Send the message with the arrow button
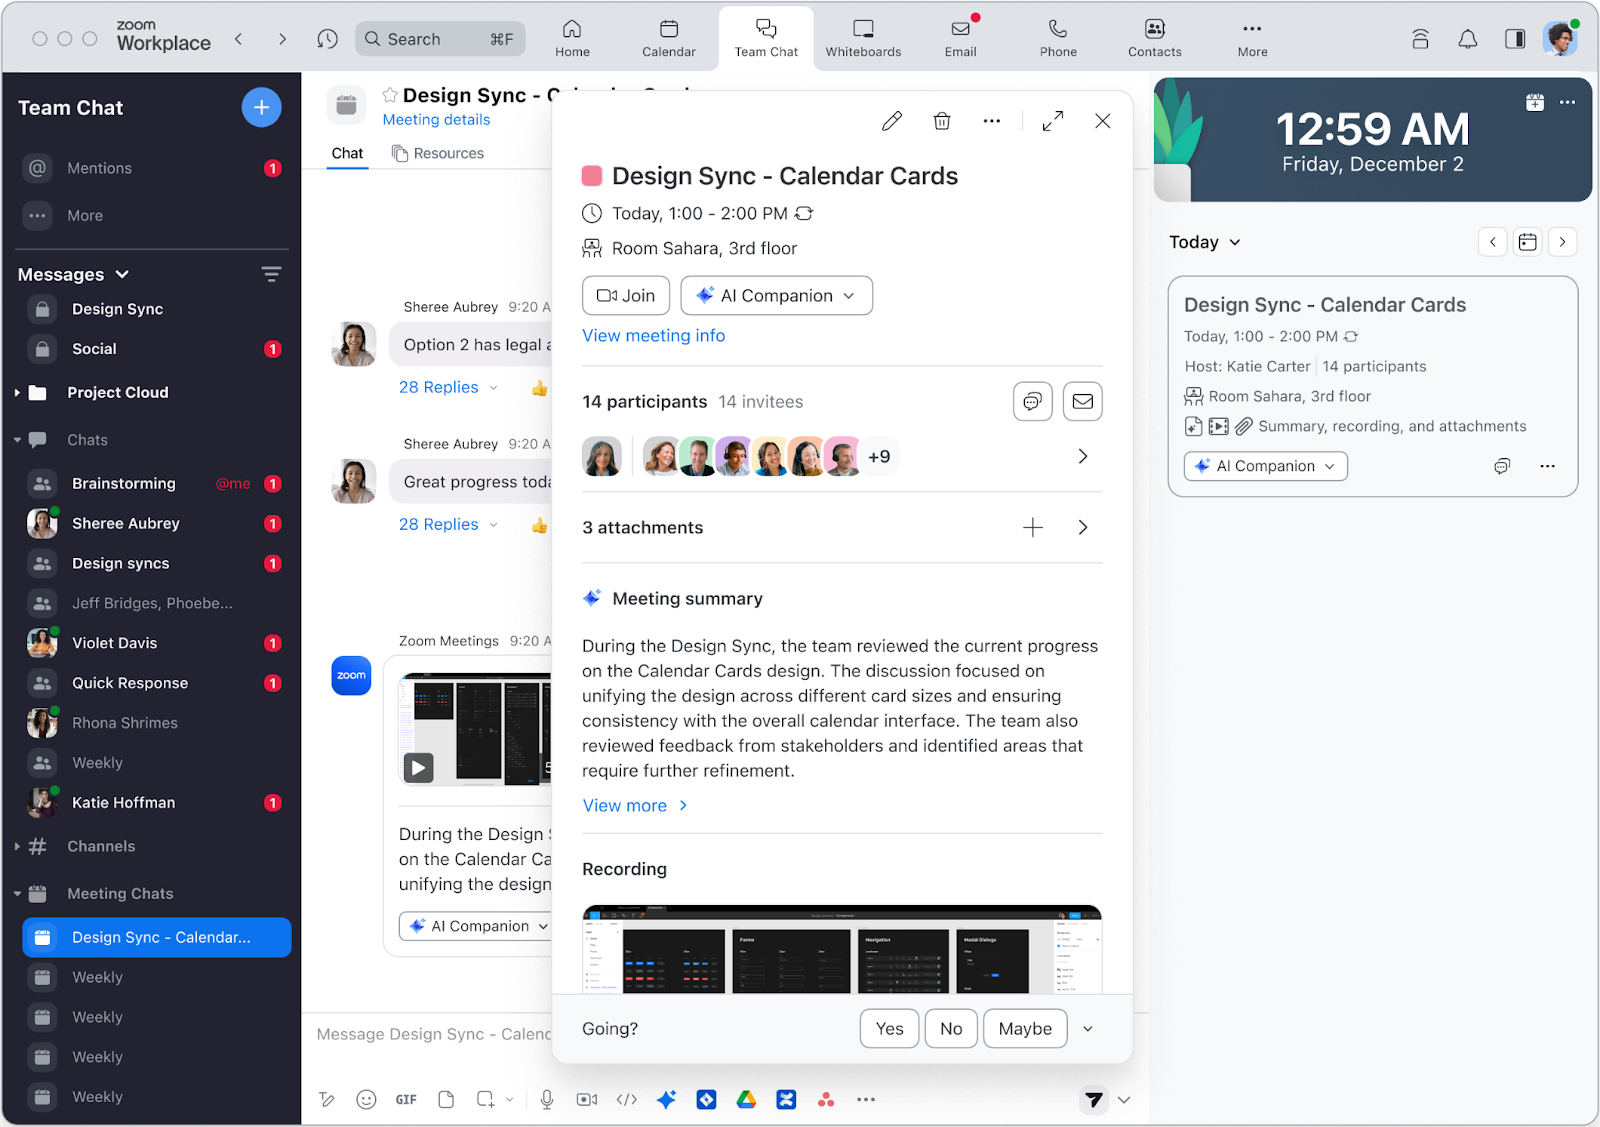Viewport: 1600px width, 1127px height. tap(1094, 1100)
